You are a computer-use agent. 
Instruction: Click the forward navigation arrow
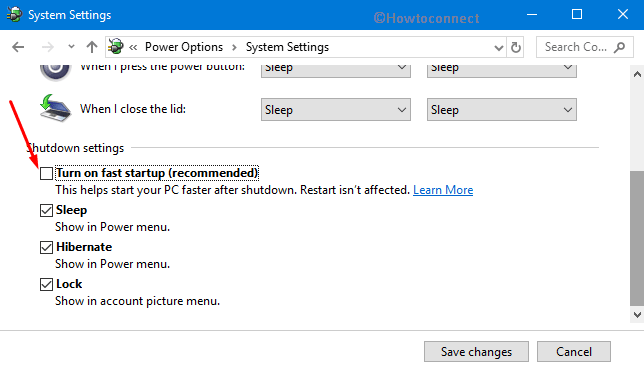click(48, 47)
